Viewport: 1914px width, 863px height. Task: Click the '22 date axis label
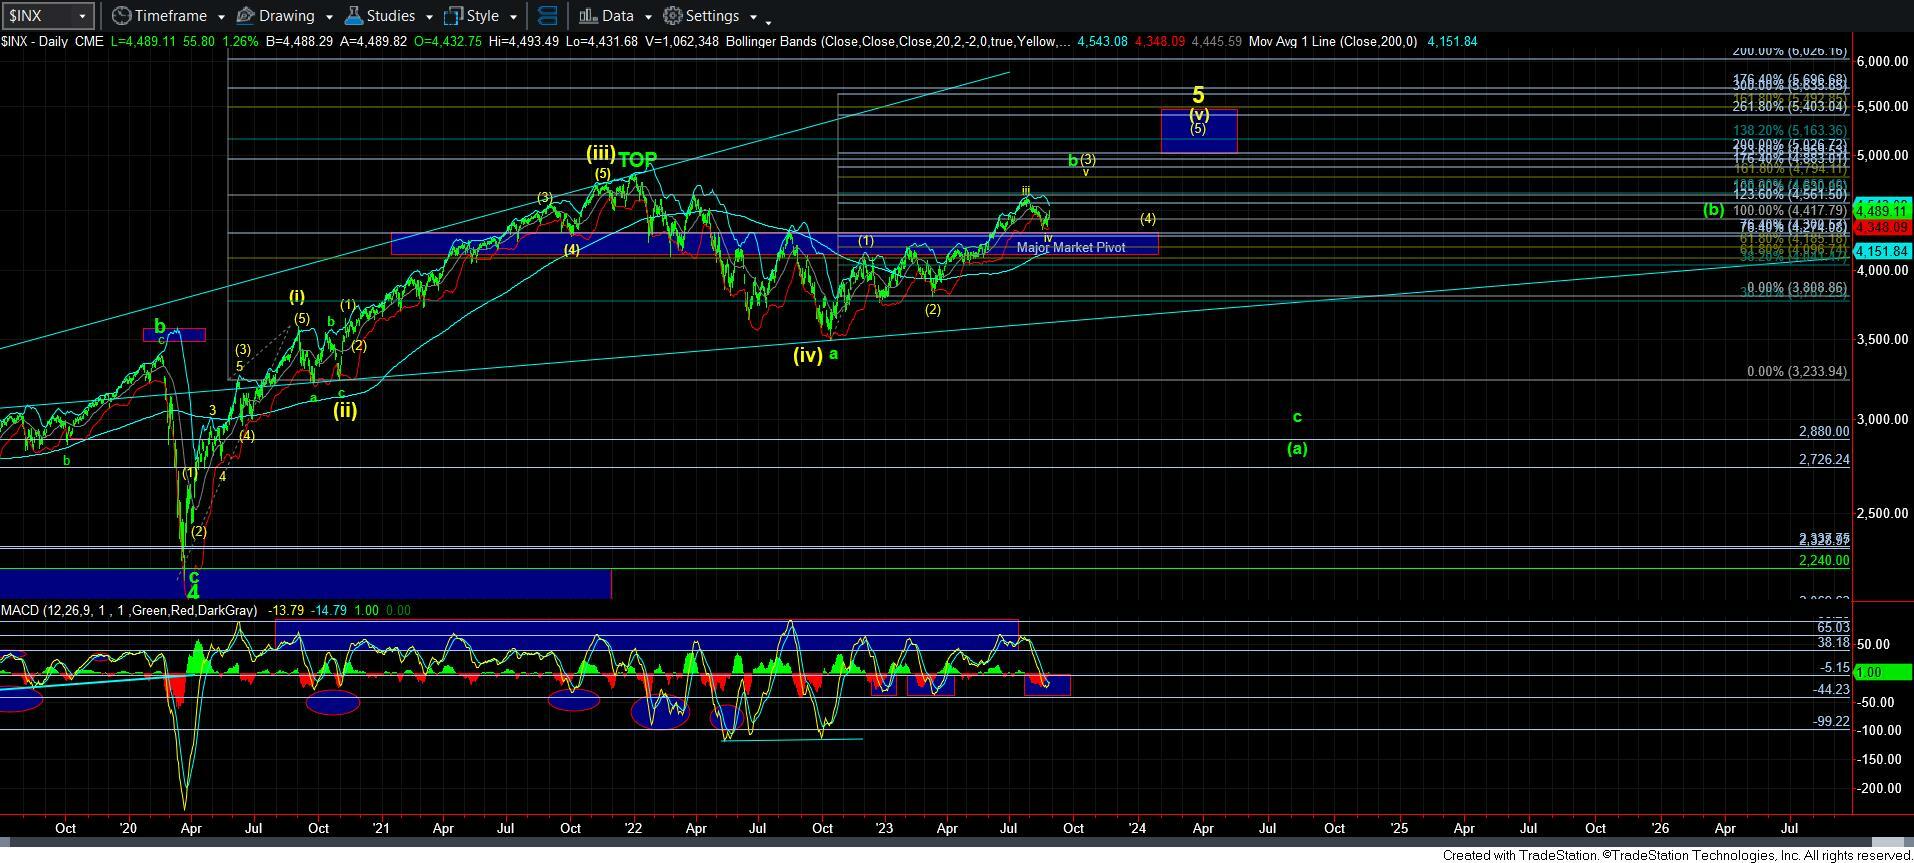pos(633,828)
